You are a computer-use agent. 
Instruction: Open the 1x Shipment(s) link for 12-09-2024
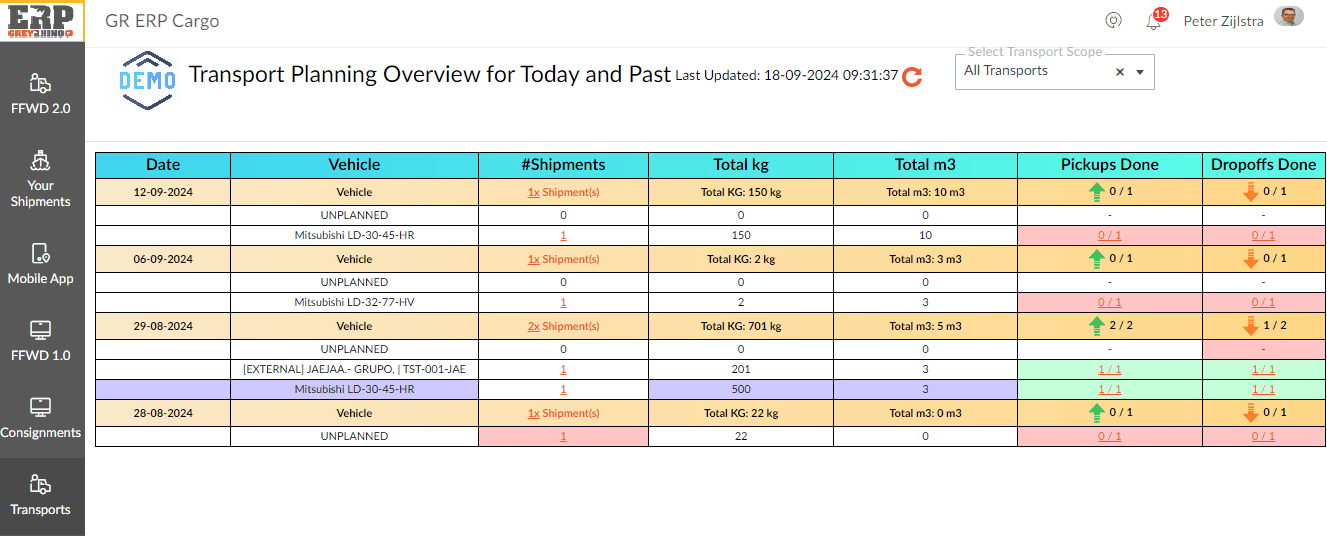pos(563,192)
